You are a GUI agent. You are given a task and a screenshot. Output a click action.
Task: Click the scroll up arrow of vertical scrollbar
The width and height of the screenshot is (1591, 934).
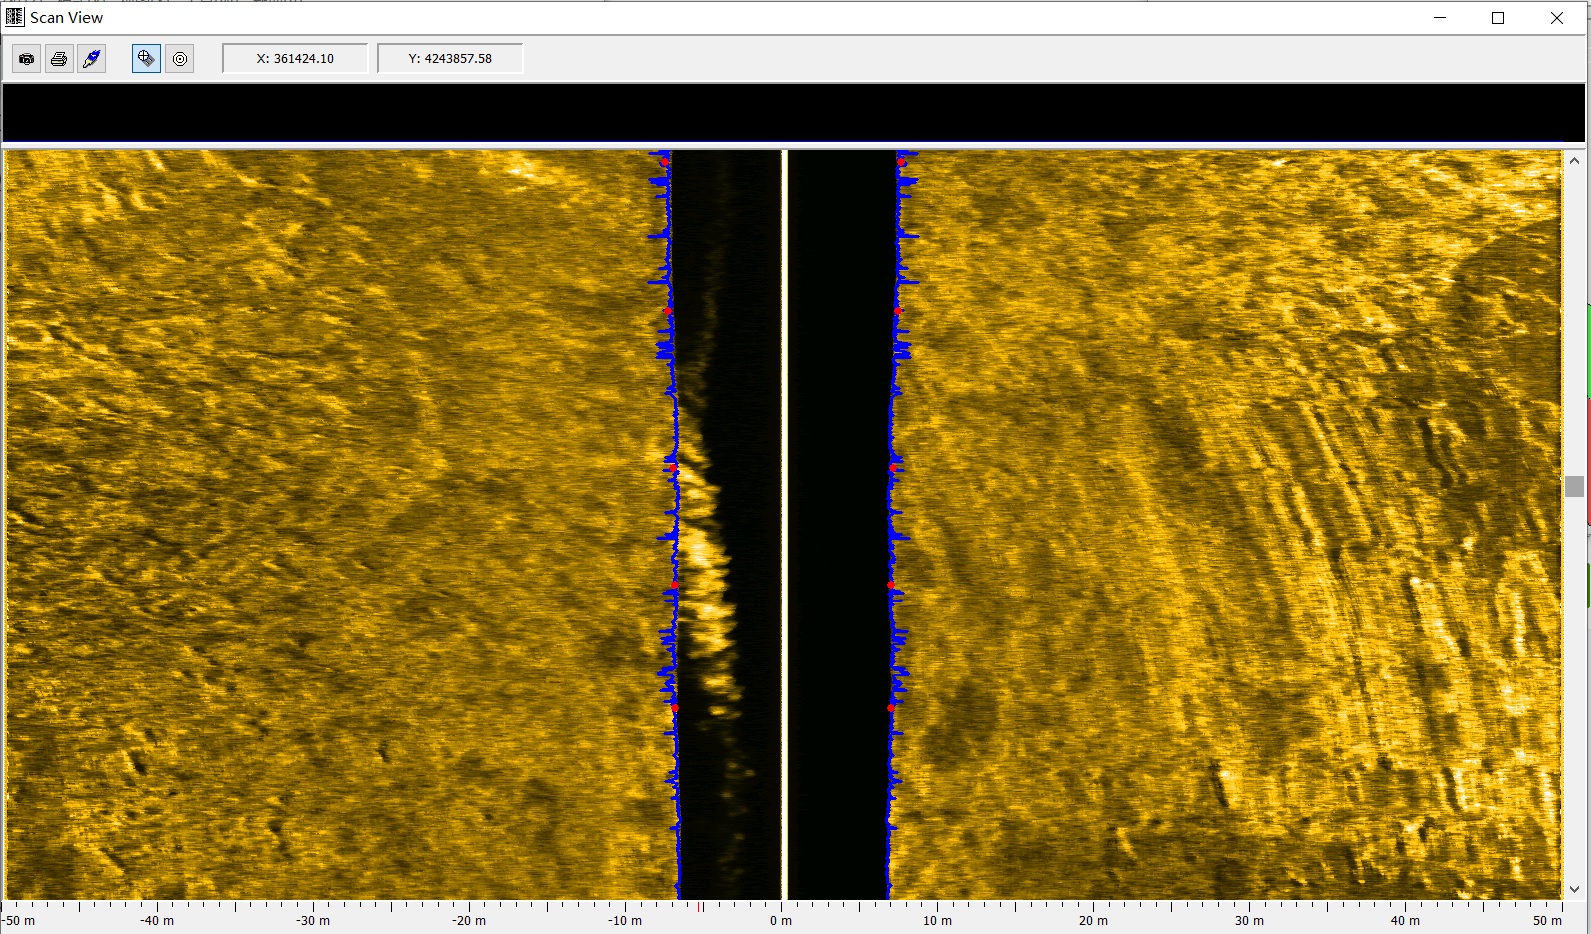[x=1574, y=160]
